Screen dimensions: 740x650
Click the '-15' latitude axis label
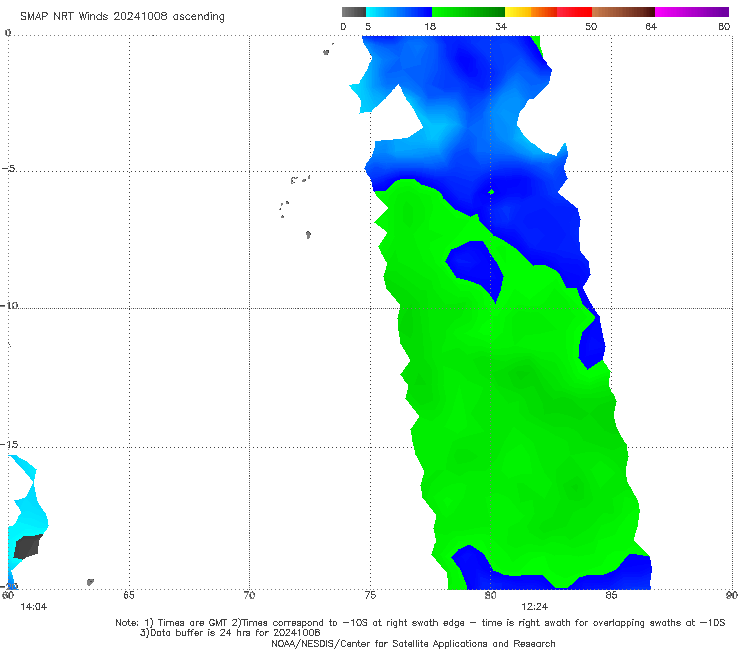(9, 444)
